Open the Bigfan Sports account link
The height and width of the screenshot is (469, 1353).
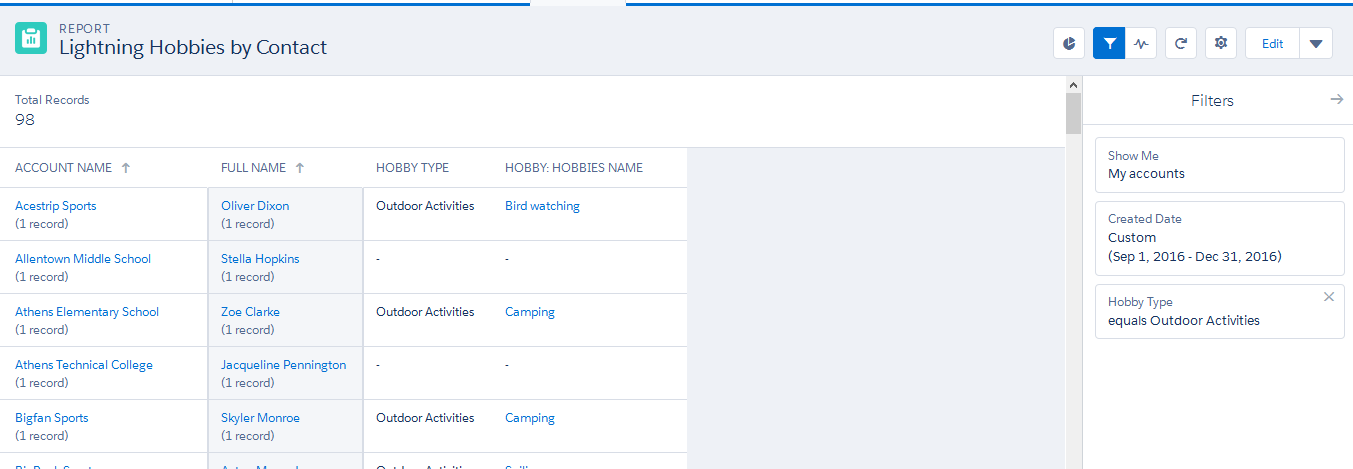(x=52, y=418)
